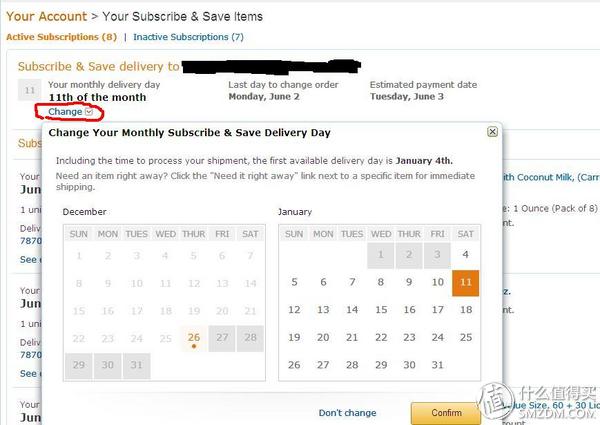Click the 11 delivery day icon
Image resolution: width=600 pixels, height=425 pixels.
pyautogui.click(x=29, y=90)
